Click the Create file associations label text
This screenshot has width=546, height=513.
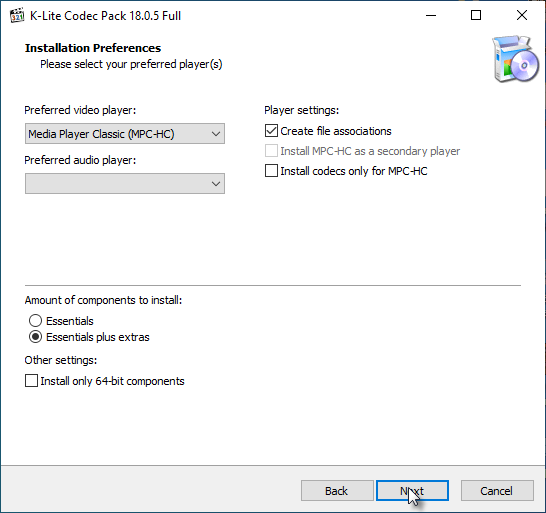coord(336,131)
